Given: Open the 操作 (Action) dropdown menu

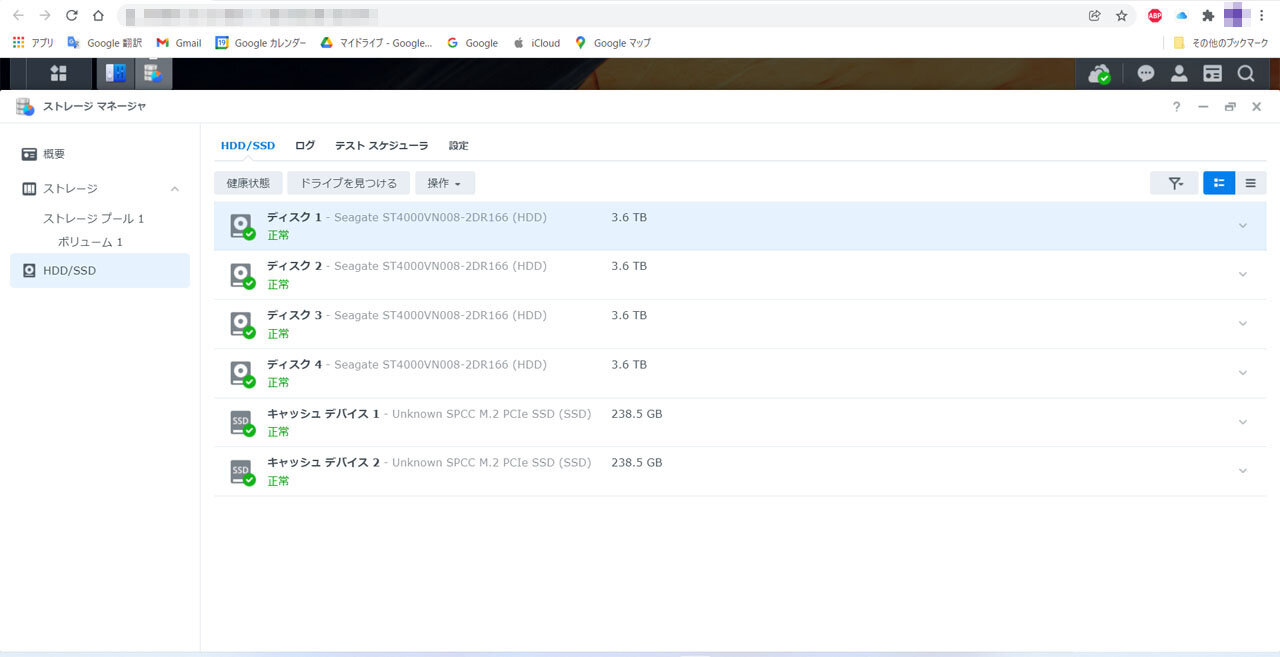Looking at the screenshot, I should 444,183.
